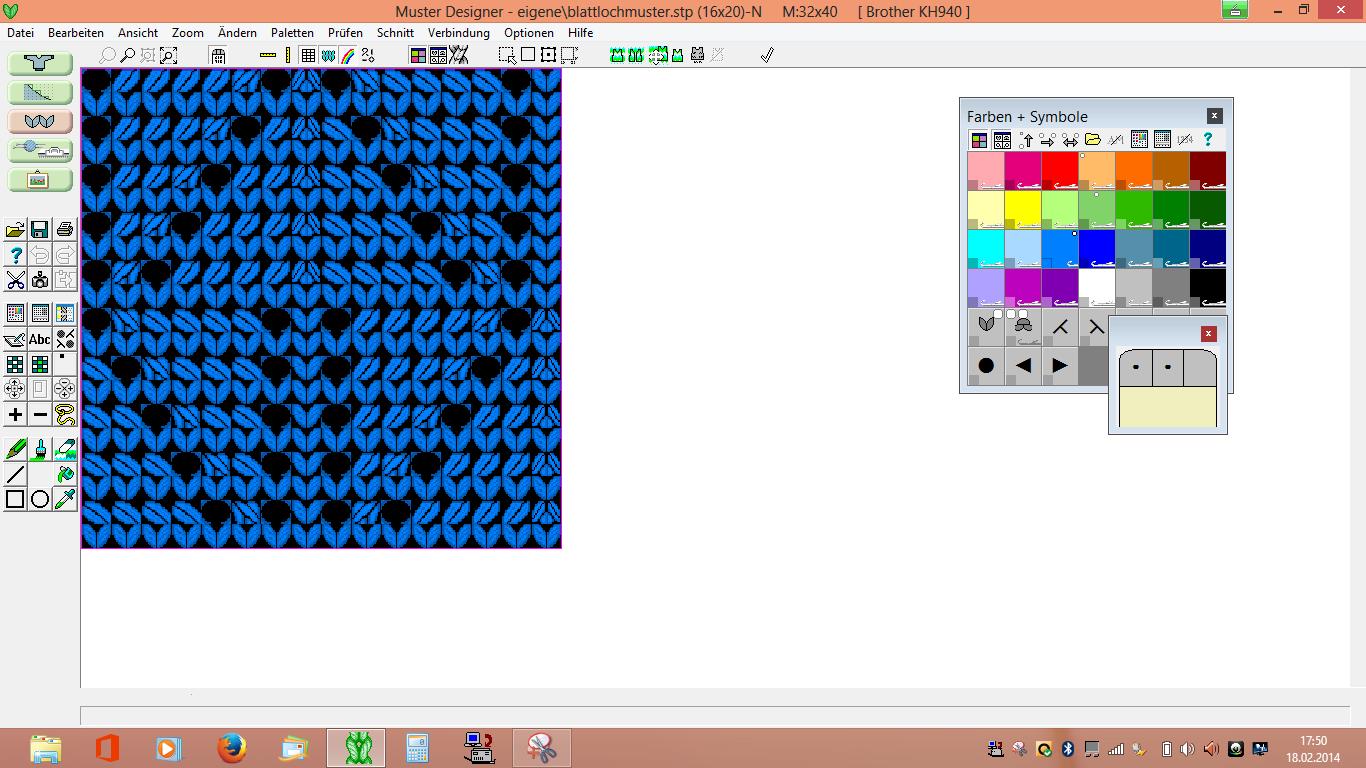
Task: Click the scissors cut icon
Action: click(x=15, y=280)
